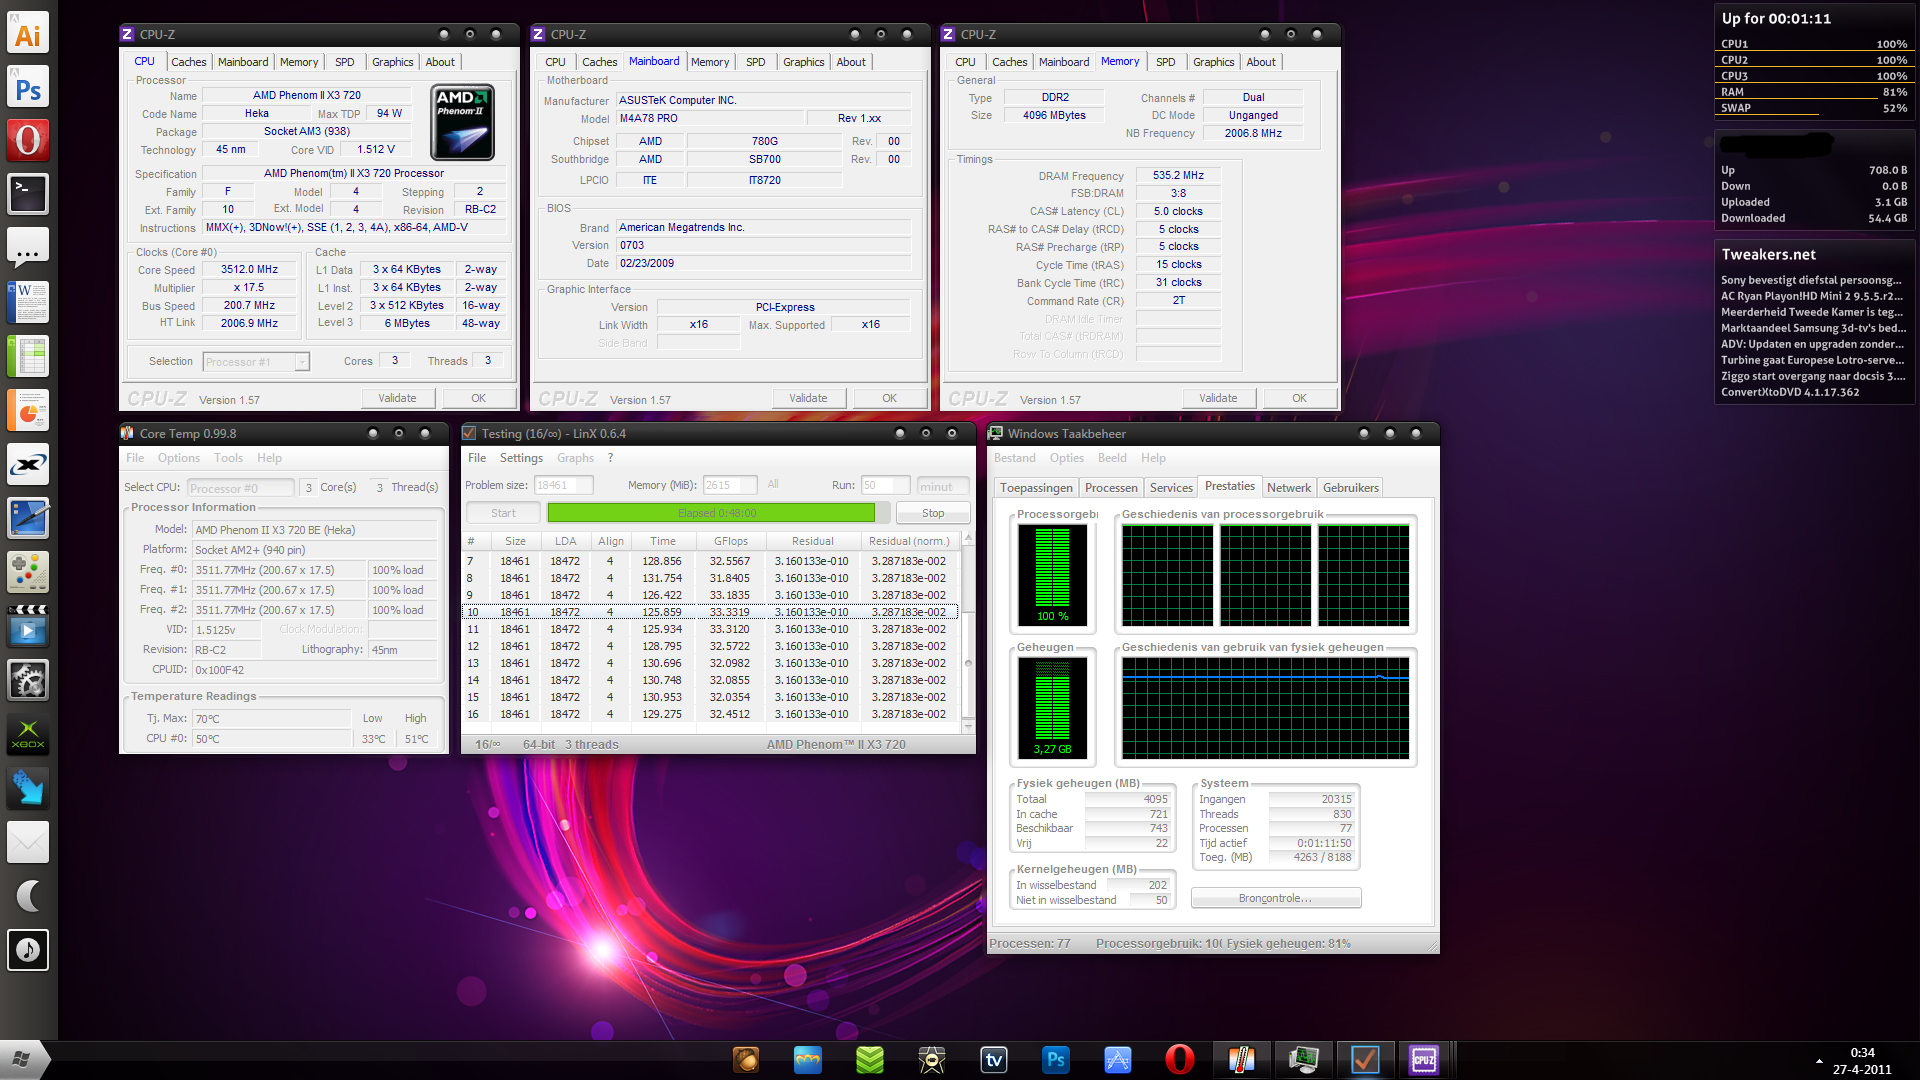Switch to the Processen tab in Taakbeheer
The height and width of the screenshot is (1080, 1920).
click(x=1111, y=488)
